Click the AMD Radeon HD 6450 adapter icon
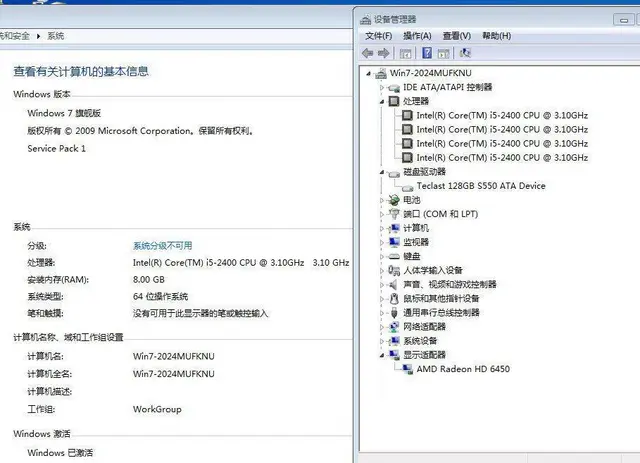 click(407, 369)
